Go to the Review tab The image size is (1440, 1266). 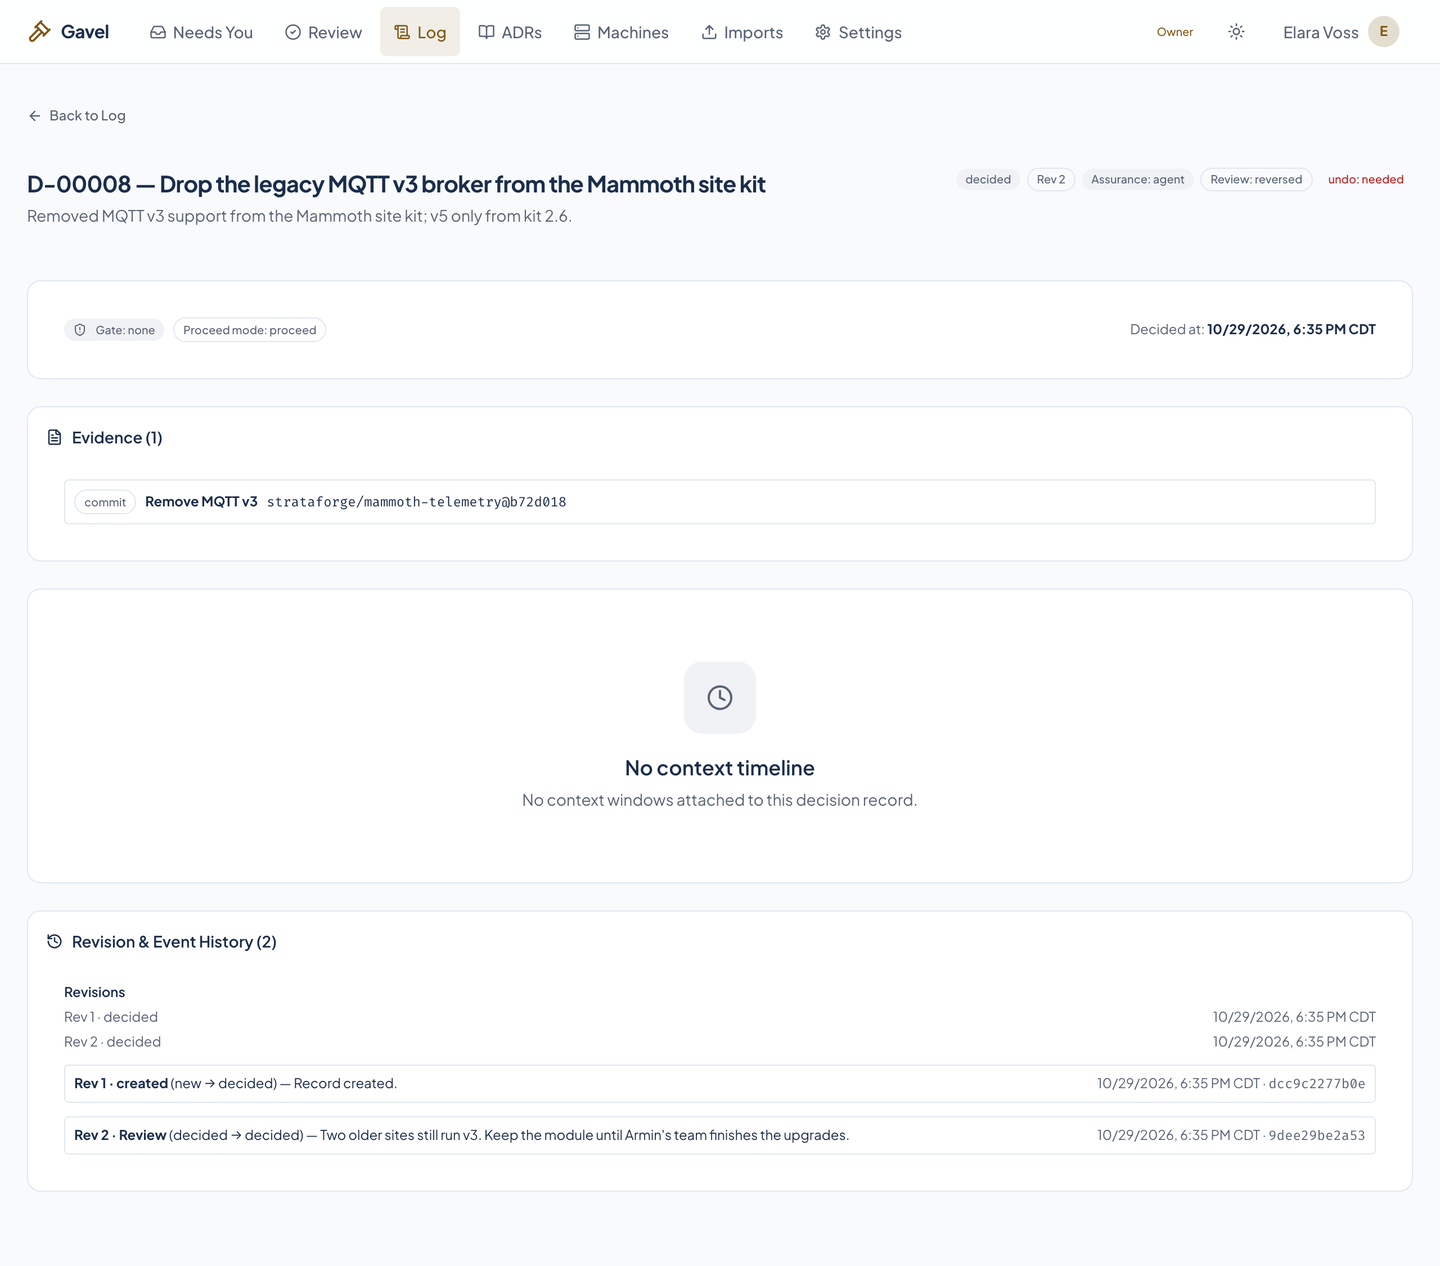click(323, 32)
